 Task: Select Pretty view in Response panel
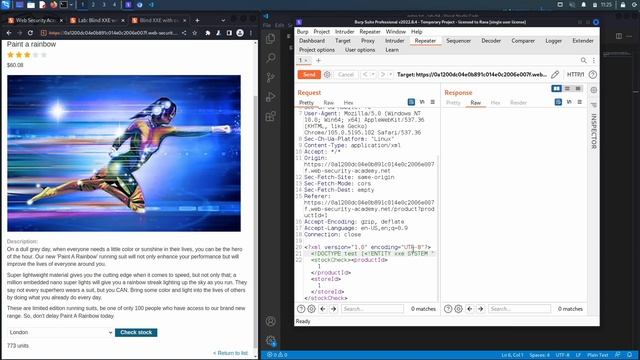click(x=453, y=102)
